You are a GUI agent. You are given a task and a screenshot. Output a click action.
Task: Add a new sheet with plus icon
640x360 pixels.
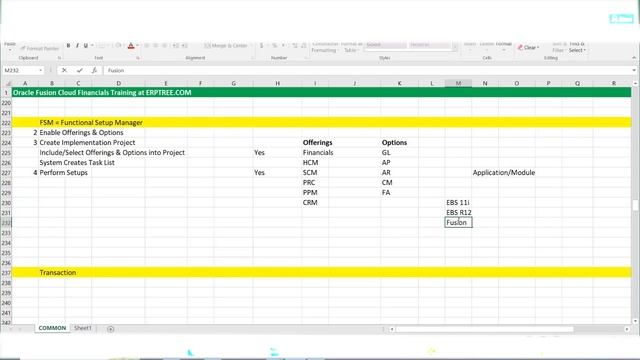pyautogui.click(x=110, y=329)
